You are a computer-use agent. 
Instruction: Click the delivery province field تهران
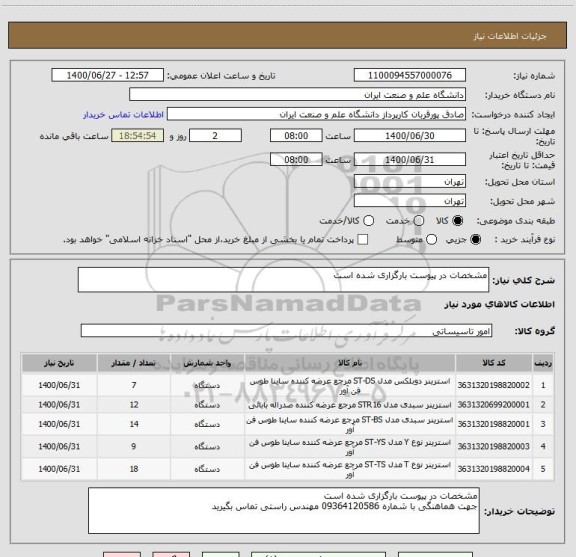(x=410, y=182)
